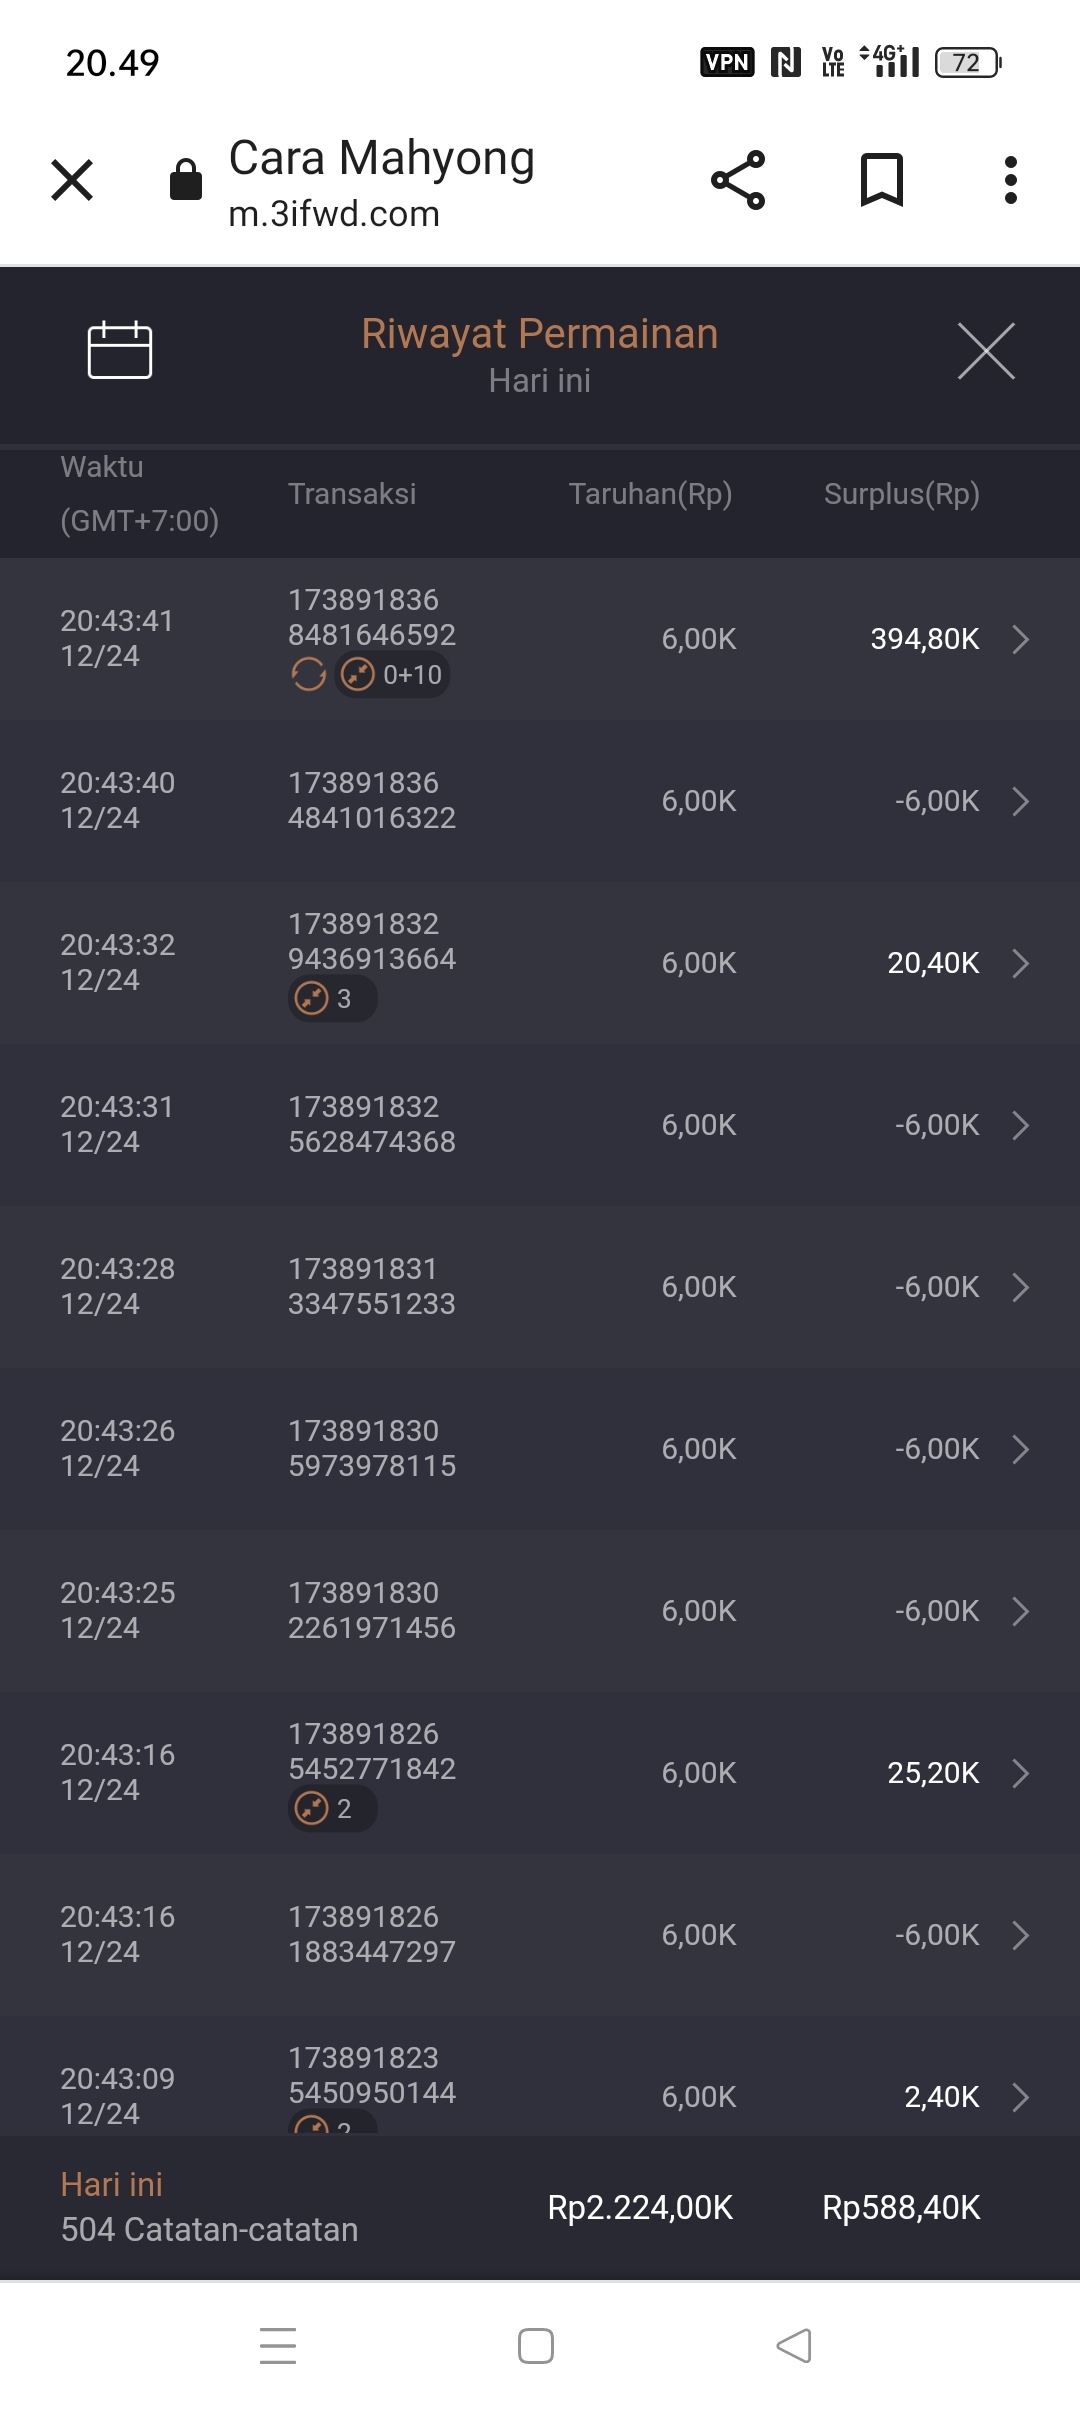Bookmark this page with the bookmark icon
This screenshot has width=1080, height=2412.
(881, 180)
